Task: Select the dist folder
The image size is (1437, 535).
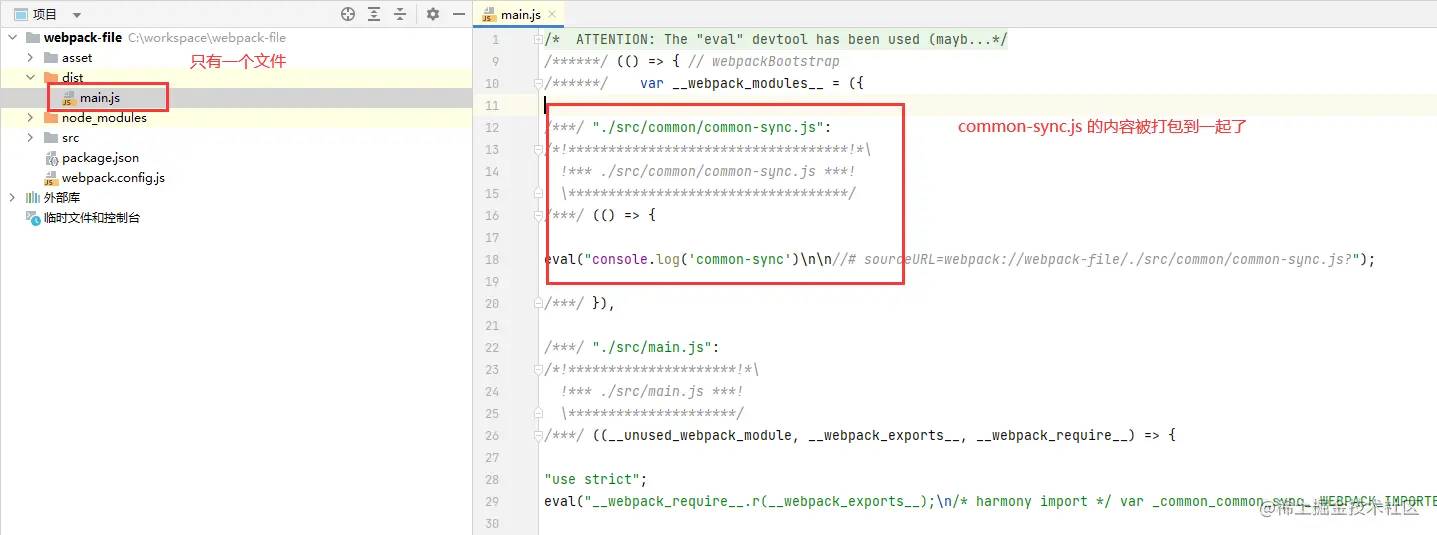Action: click(73, 78)
